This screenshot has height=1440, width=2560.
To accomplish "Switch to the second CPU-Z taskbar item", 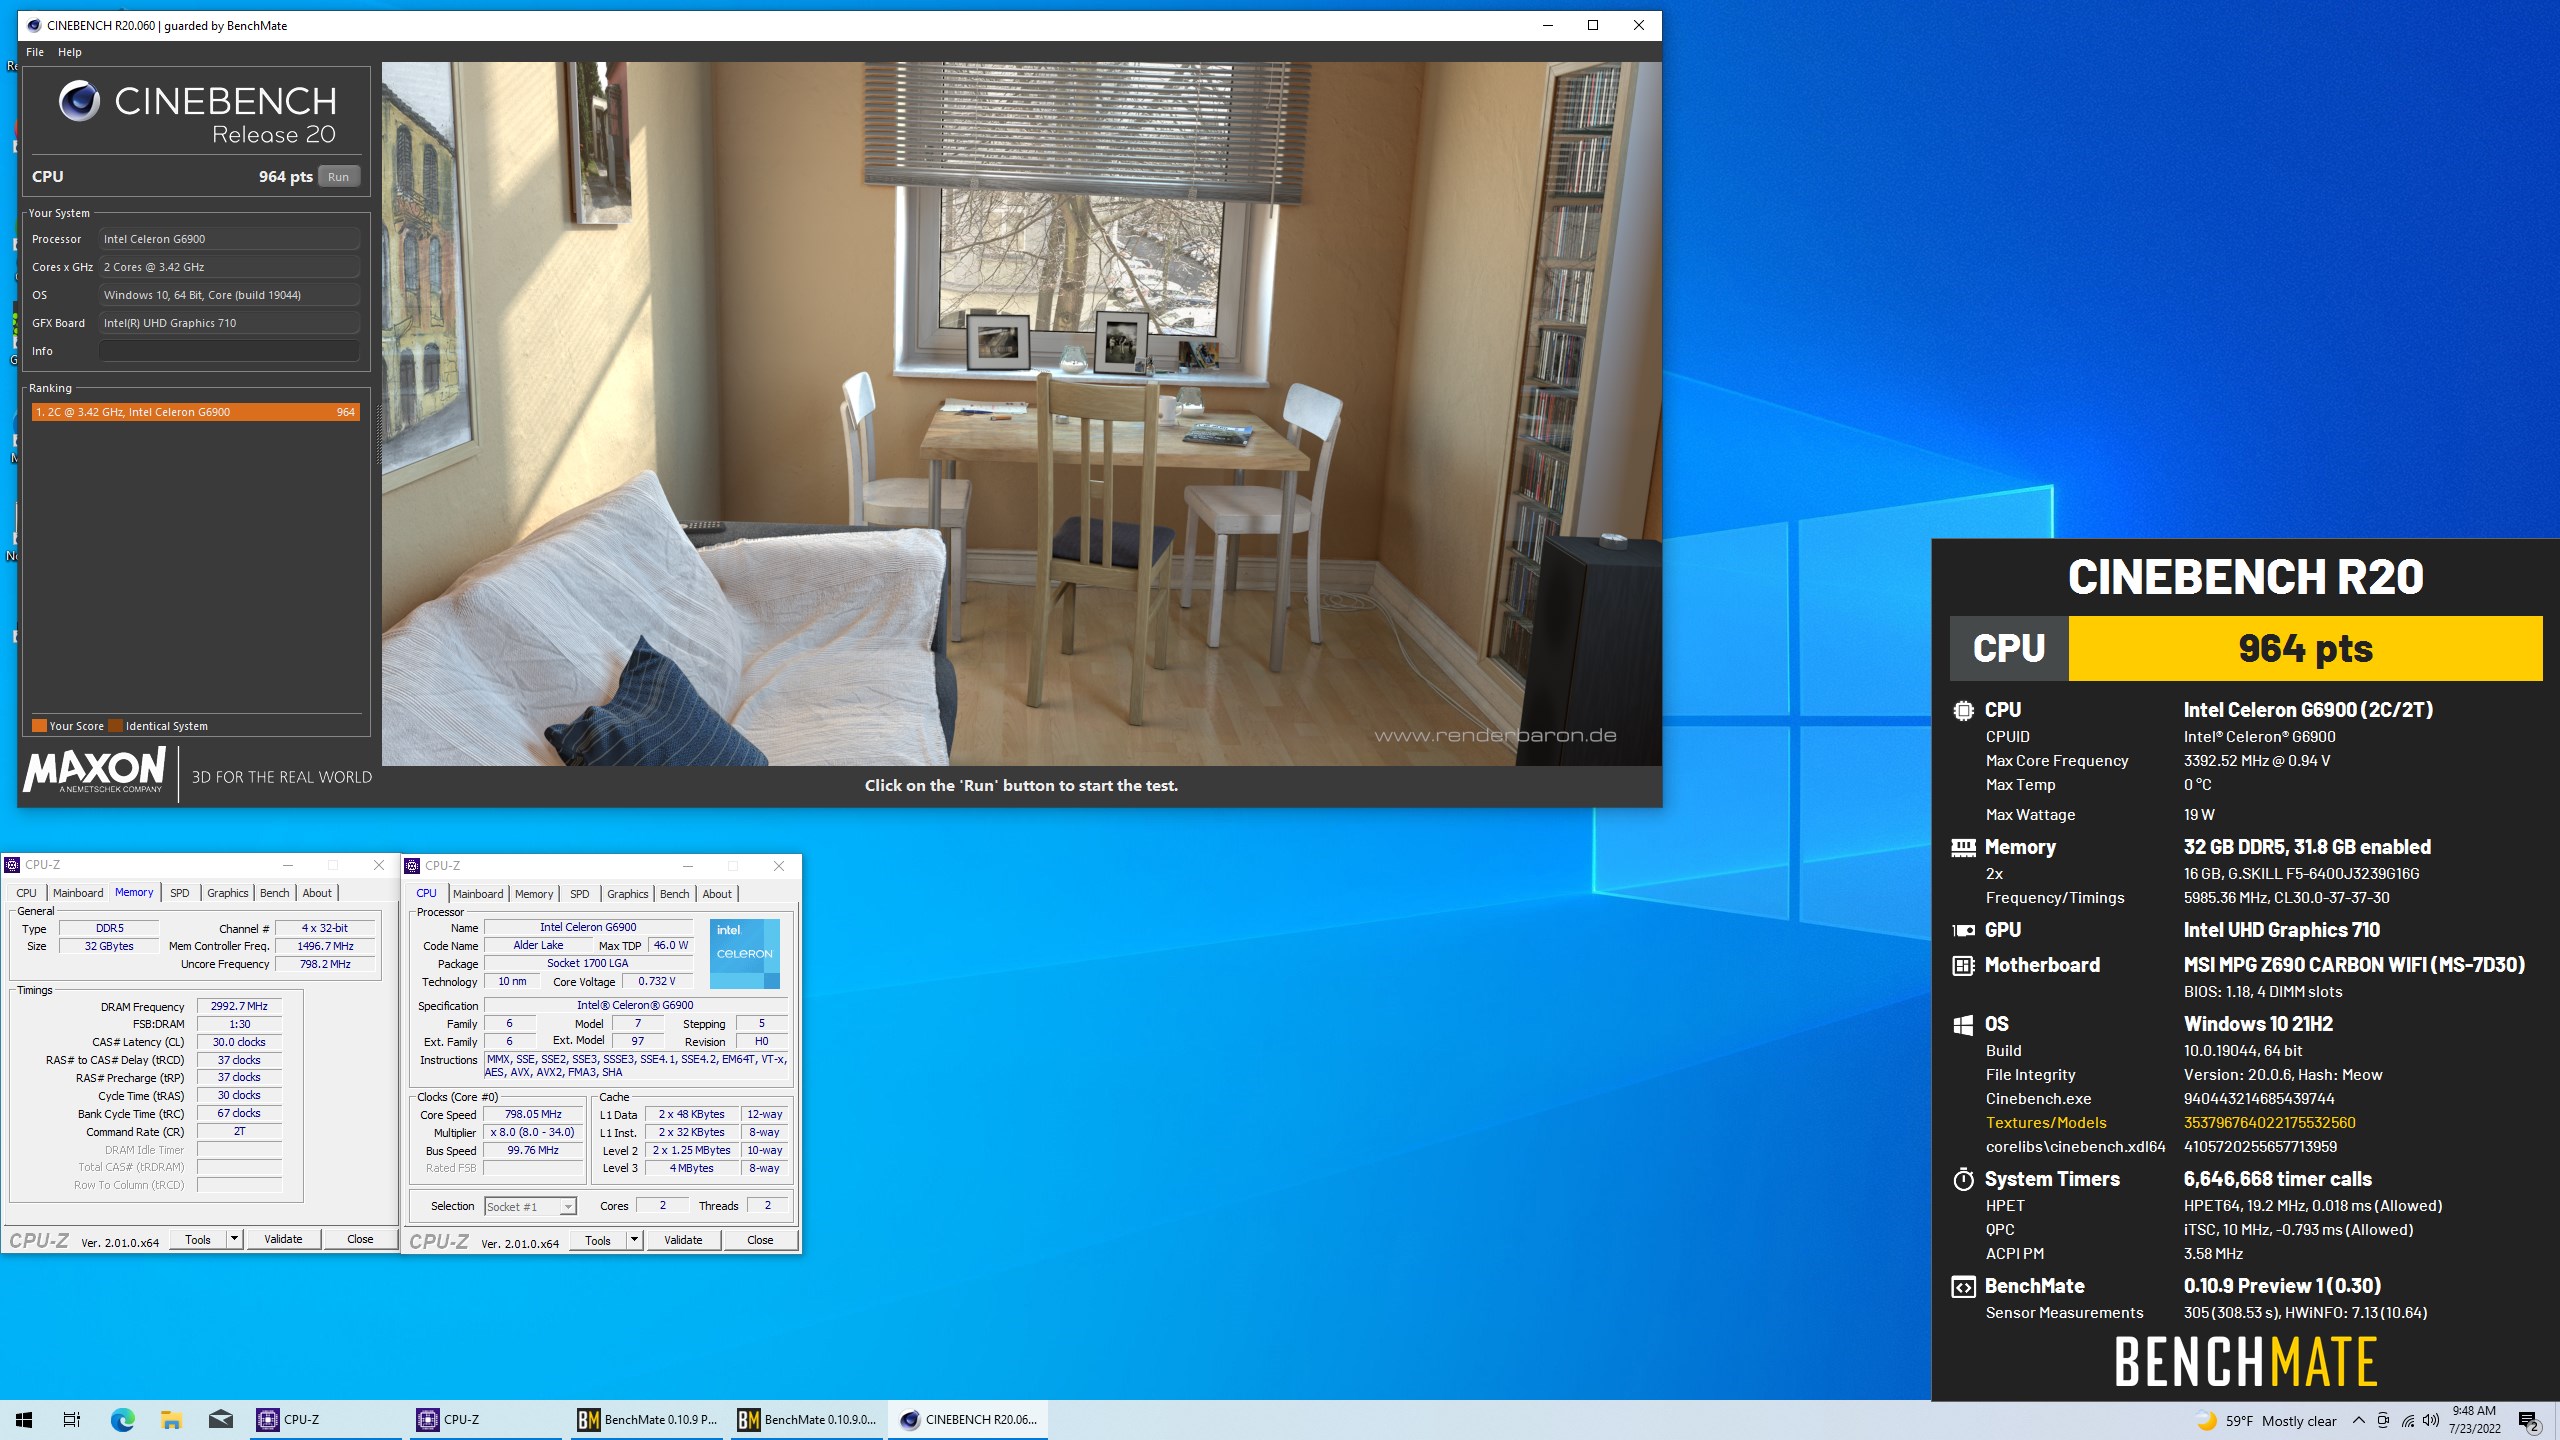I will pyautogui.click(x=488, y=1420).
